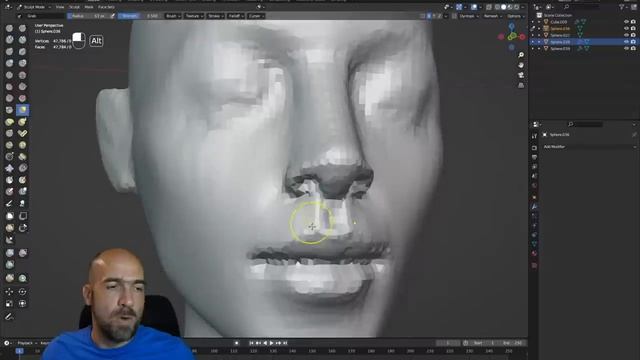Open the Options dropdown
Viewport: 640px width, 360px height.
tap(516, 16)
